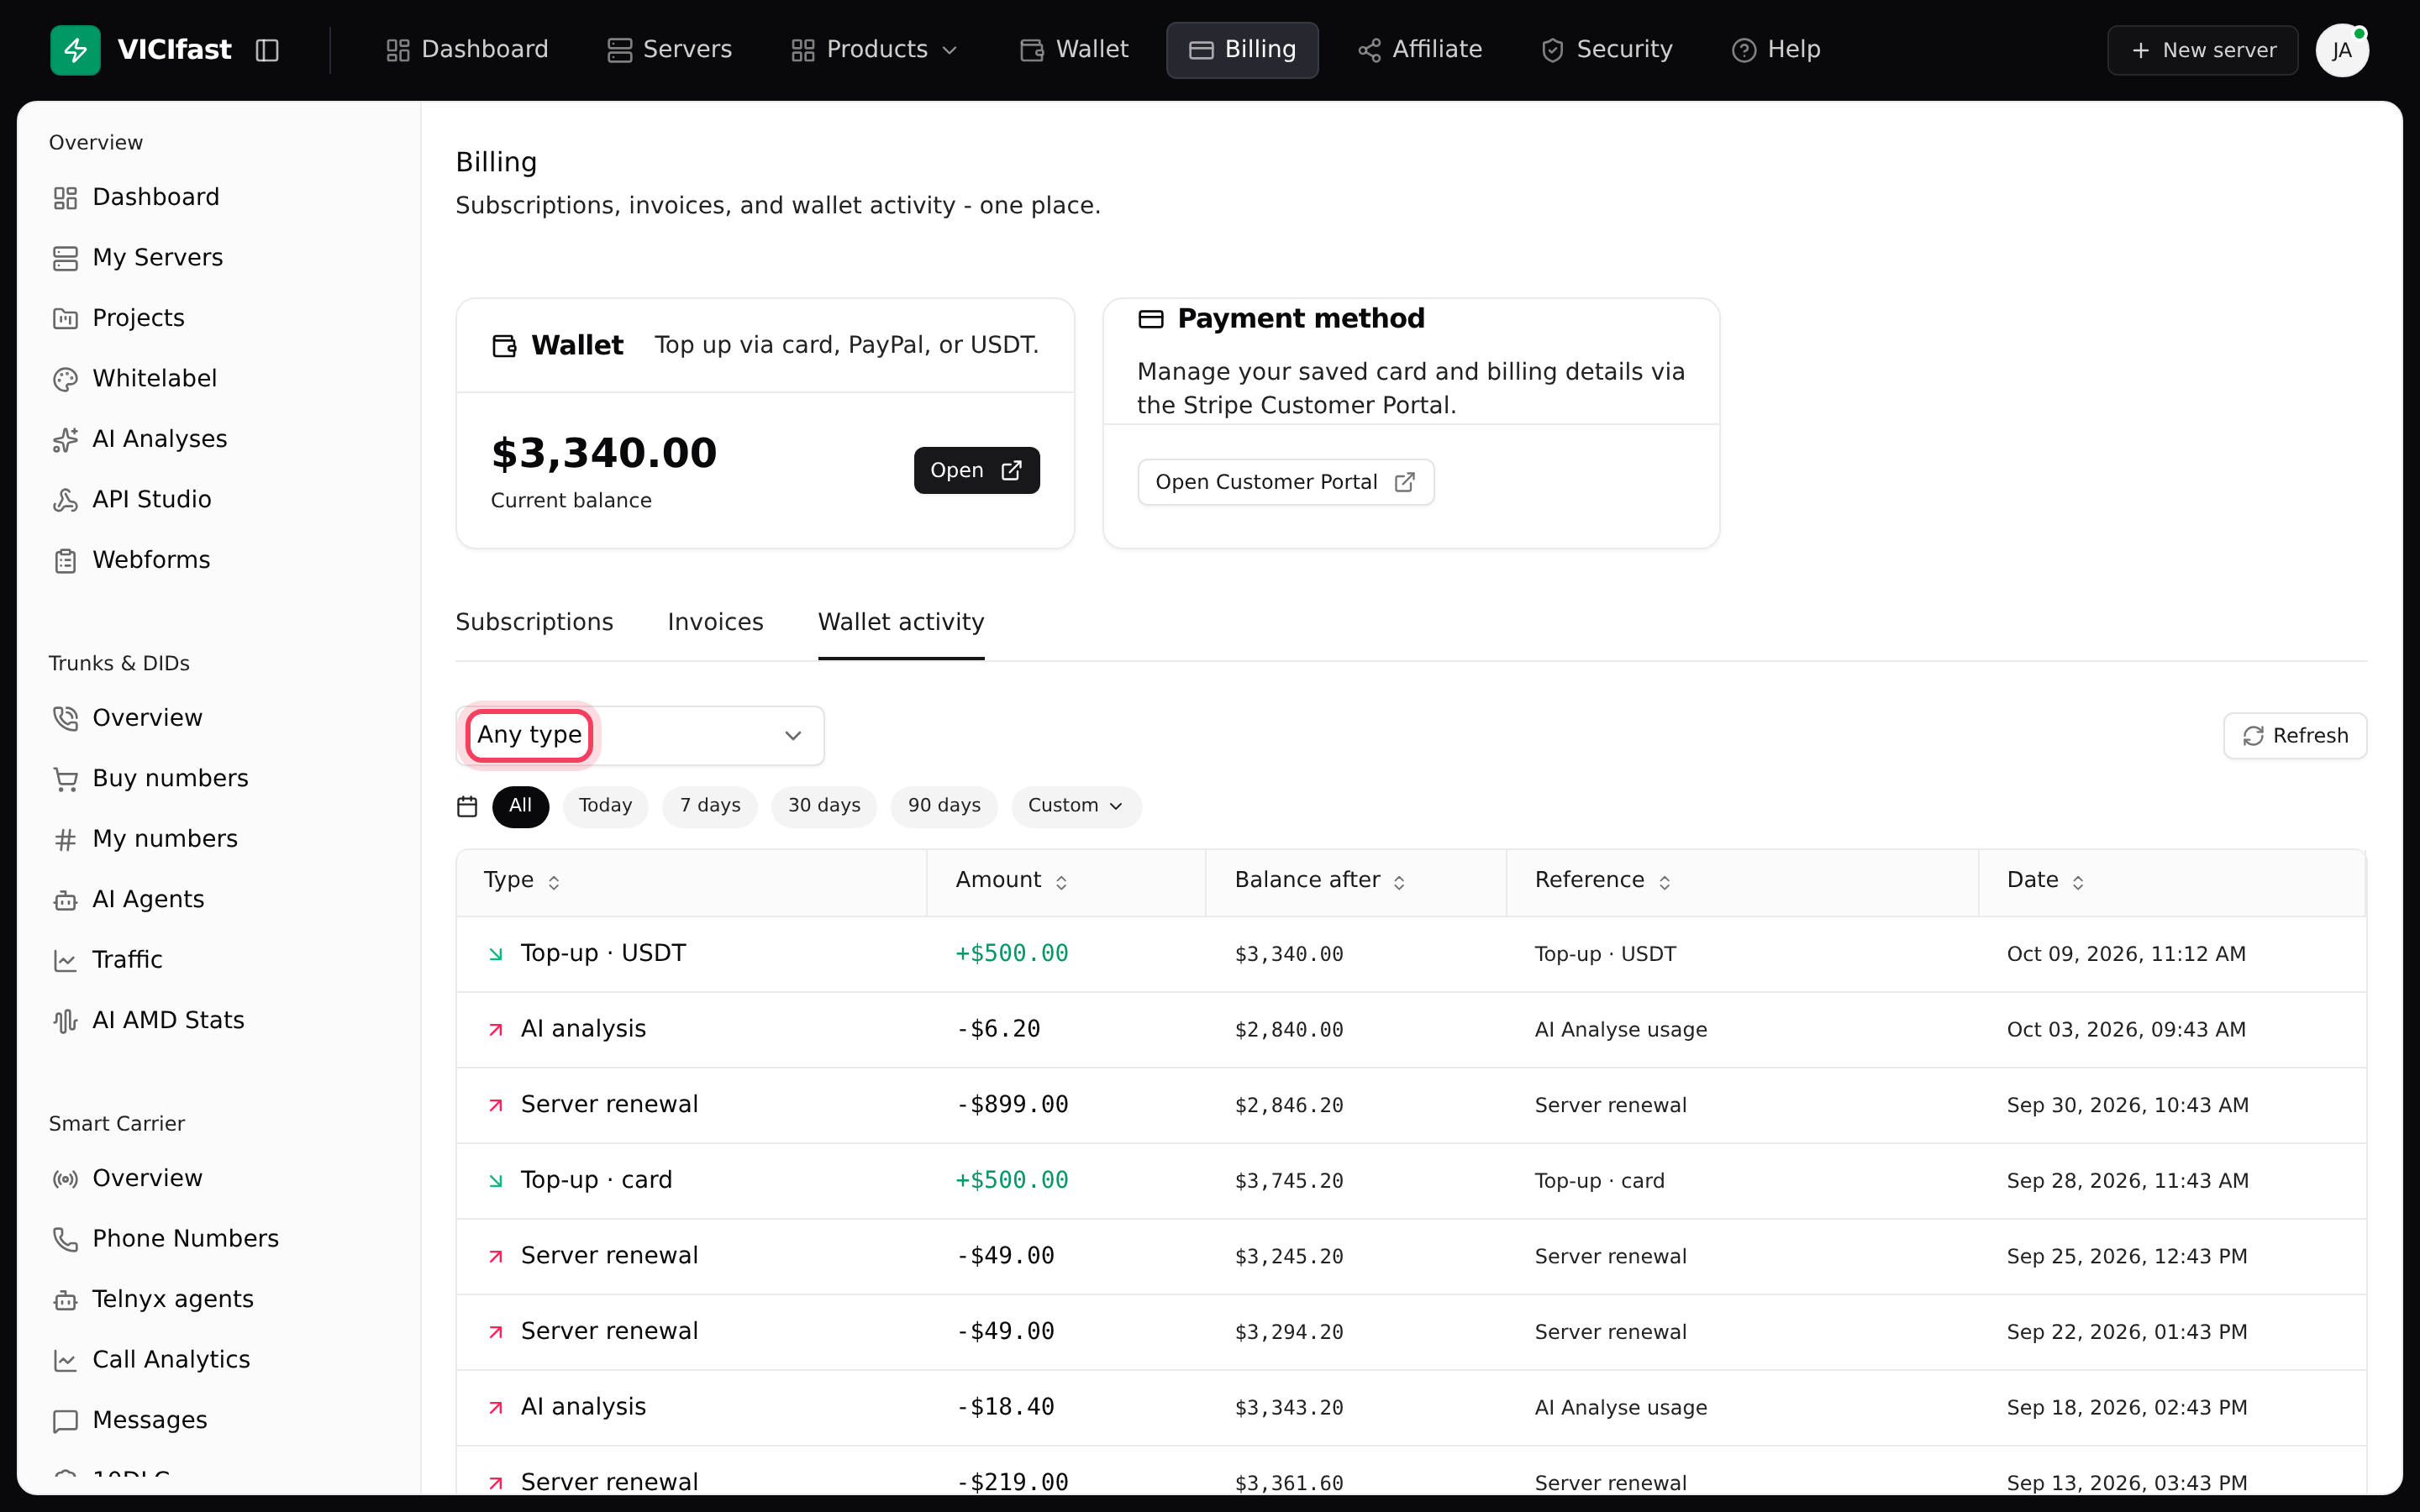Click the -$6.20 amount
Viewport: 2420px width, 1512px height.
[x=998, y=1029]
